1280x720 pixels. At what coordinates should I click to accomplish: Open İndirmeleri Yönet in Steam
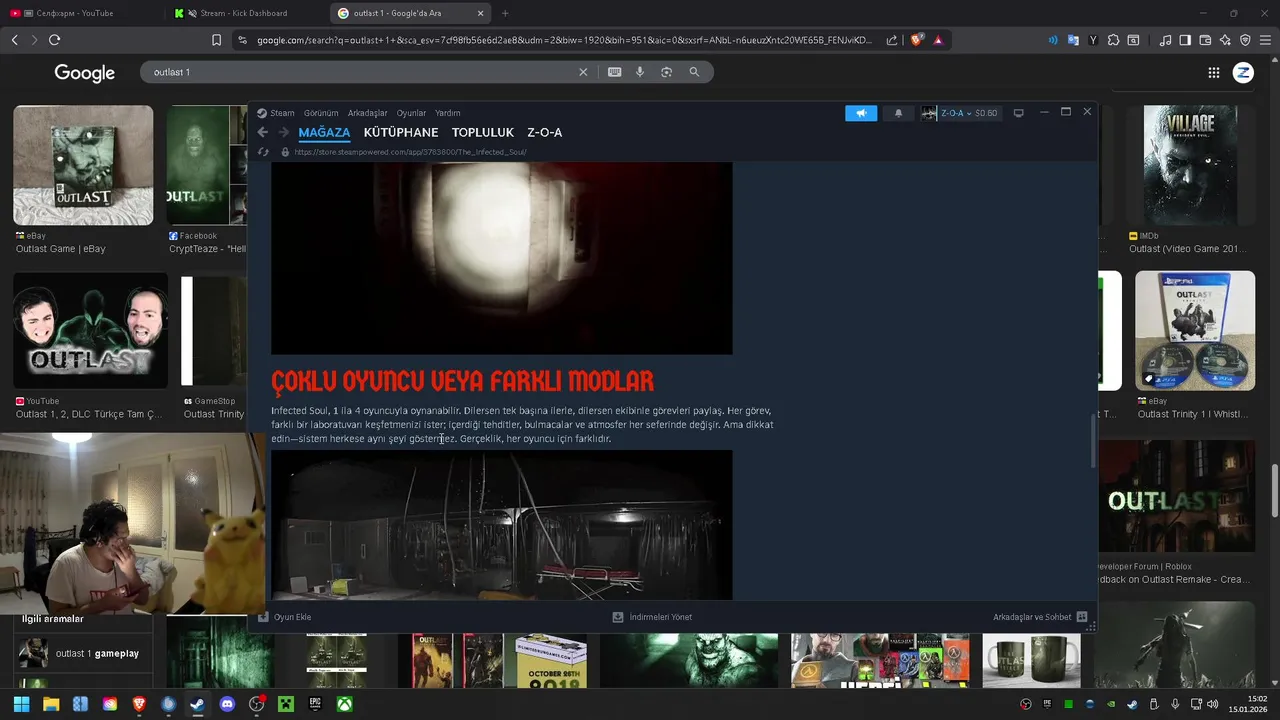[x=652, y=617]
